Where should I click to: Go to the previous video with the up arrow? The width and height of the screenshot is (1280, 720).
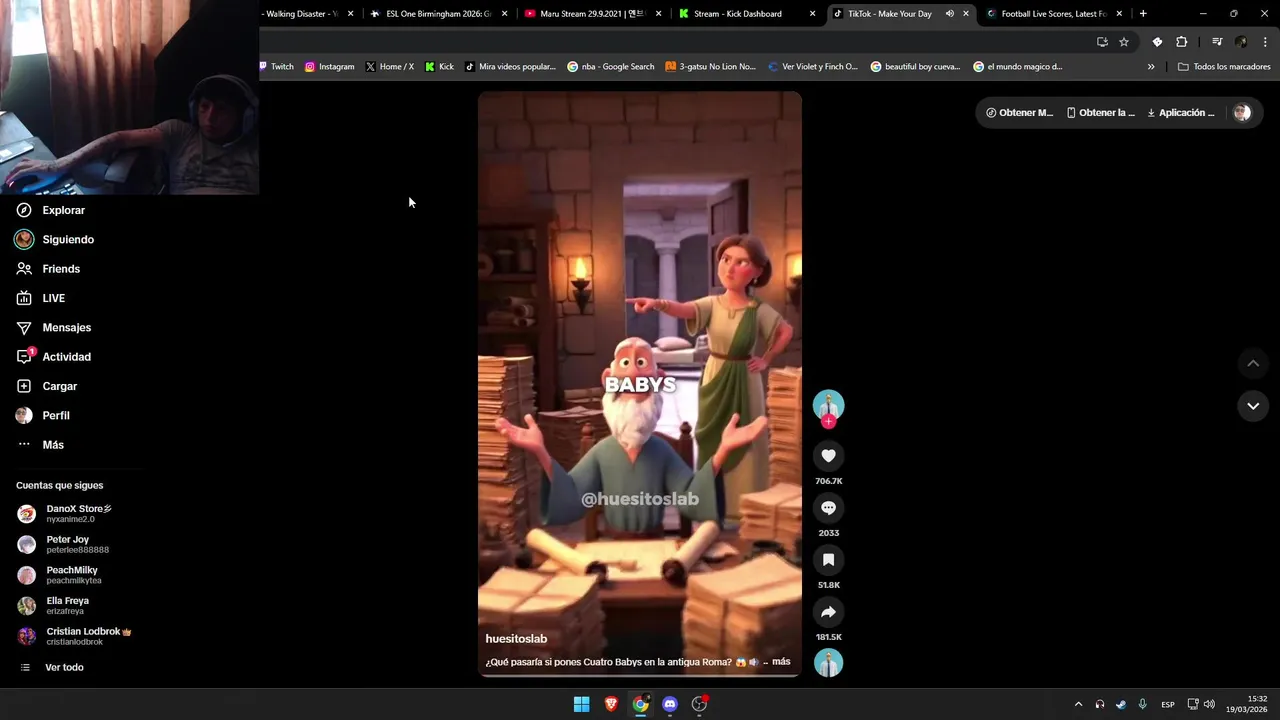pos(1253,363)
